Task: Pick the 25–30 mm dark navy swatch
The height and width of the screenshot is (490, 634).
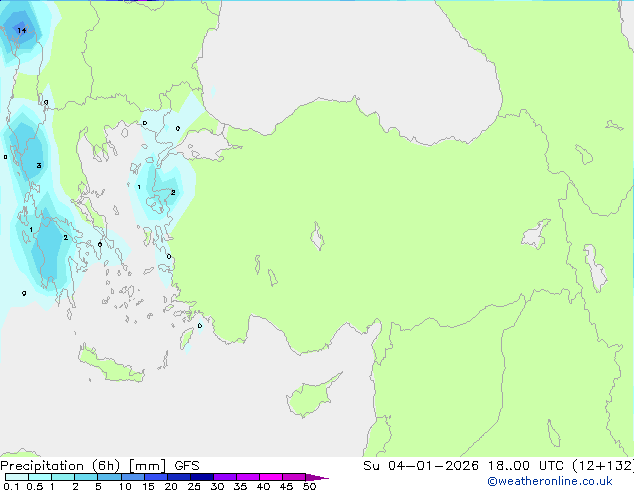Action: pos(201,477)
